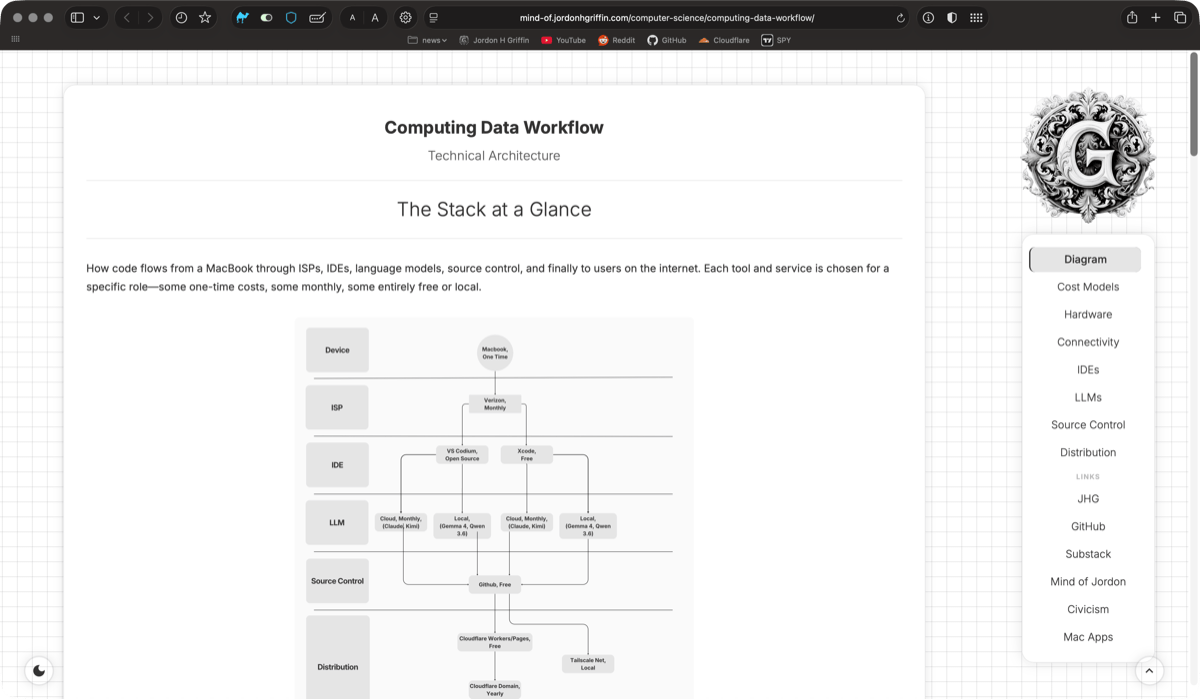The width and height of the screenshot is (1200, 699).
Task: Open the Share button
Action: 1132,17
